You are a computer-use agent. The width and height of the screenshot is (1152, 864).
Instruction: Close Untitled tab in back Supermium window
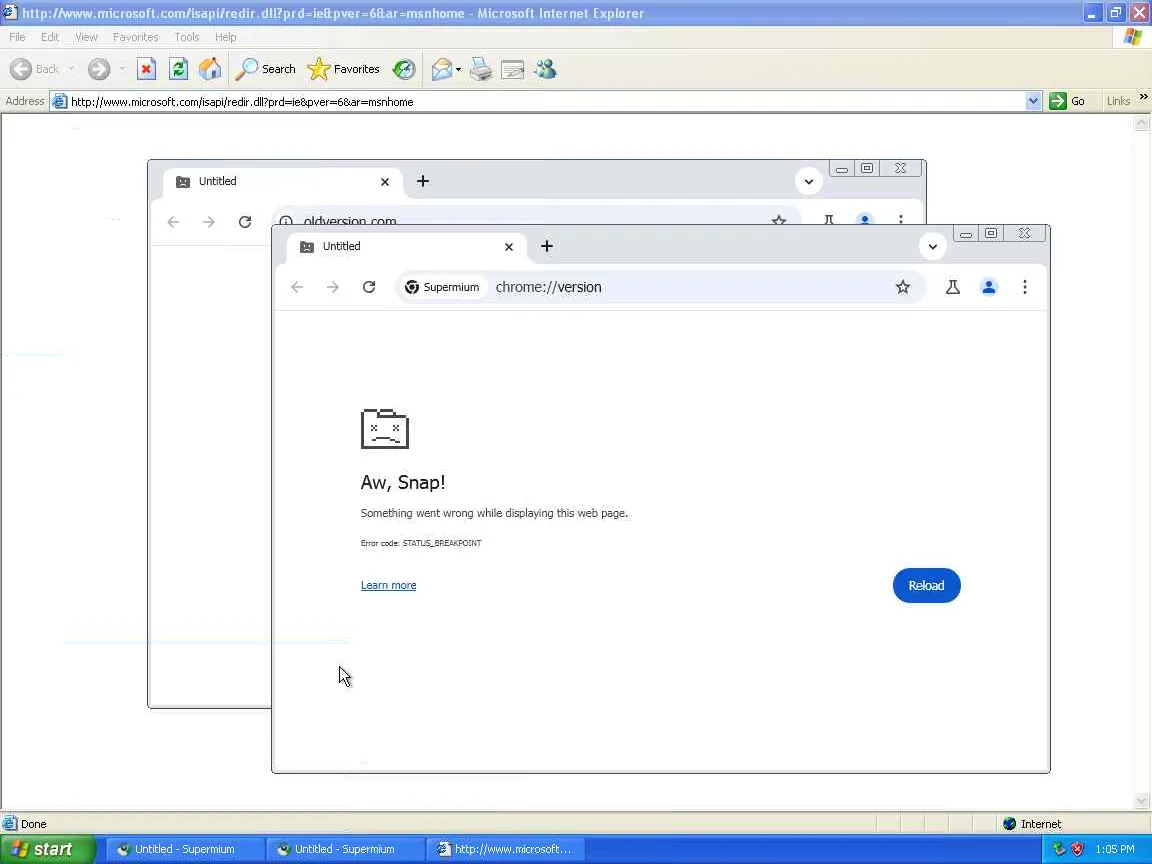tap(384, 181)
